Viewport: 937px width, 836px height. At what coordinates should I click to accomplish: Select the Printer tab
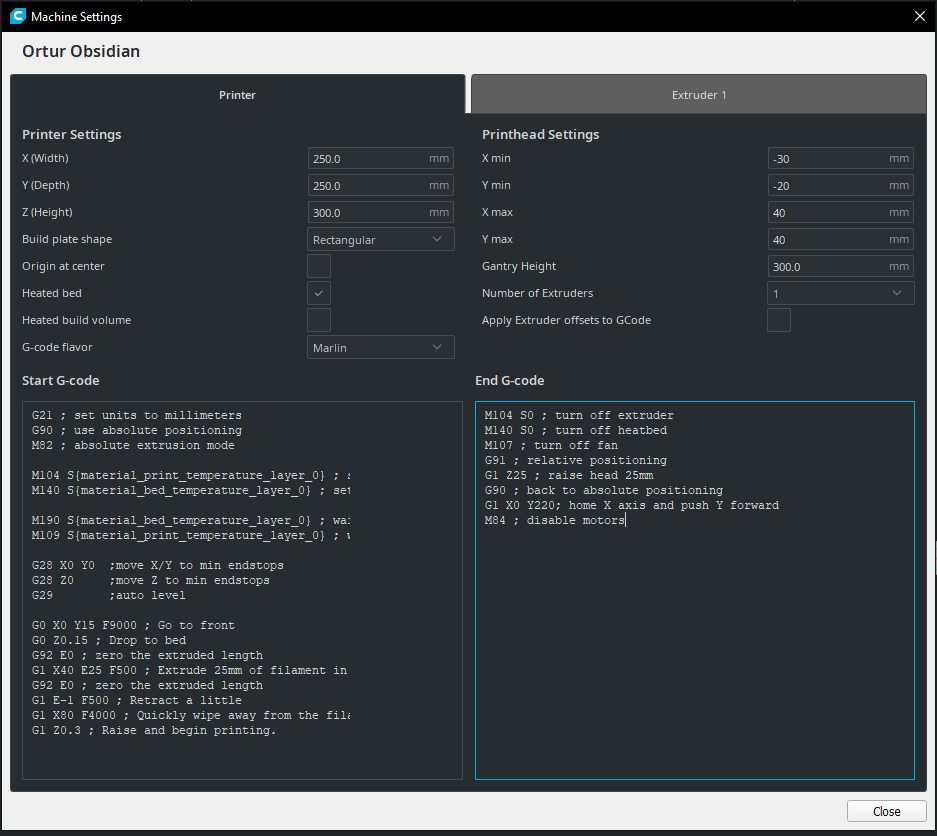tap(237, 94)
